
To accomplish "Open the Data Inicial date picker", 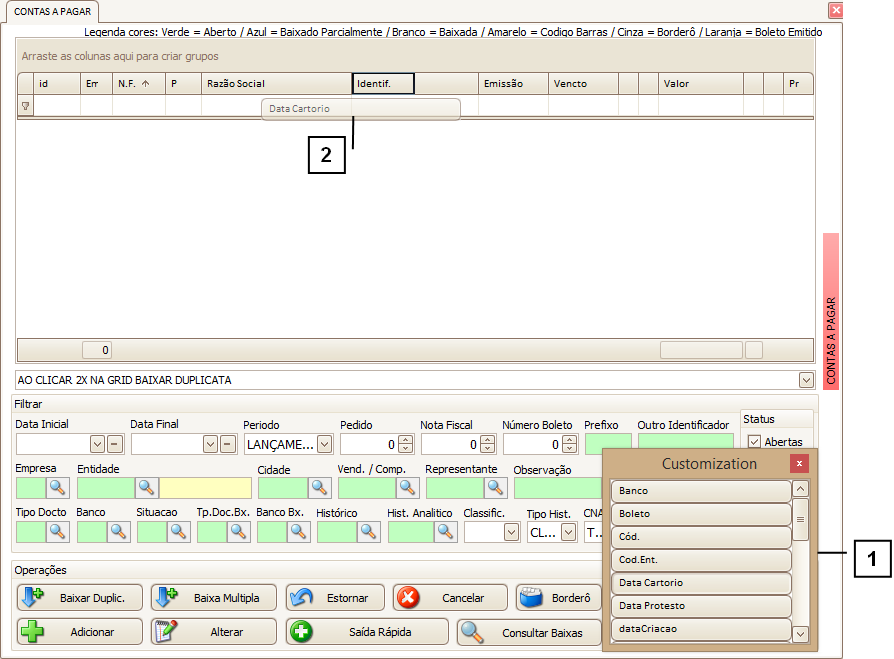I will [98, 444].
